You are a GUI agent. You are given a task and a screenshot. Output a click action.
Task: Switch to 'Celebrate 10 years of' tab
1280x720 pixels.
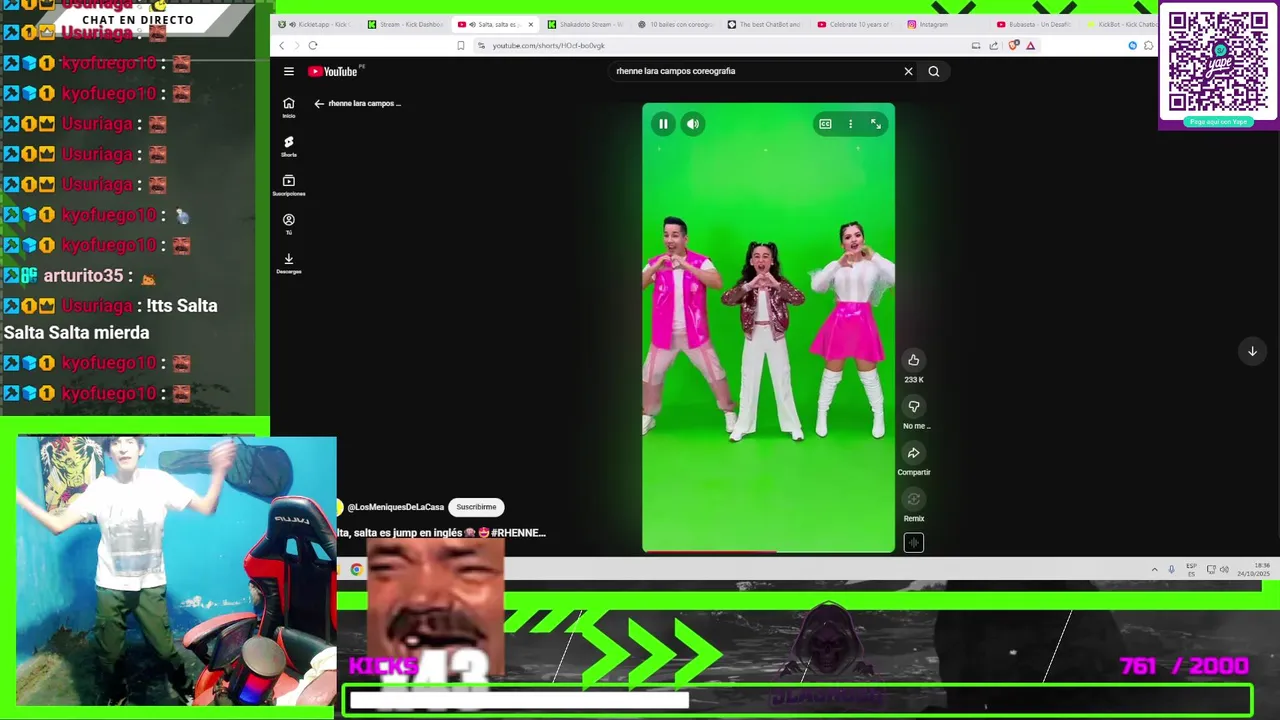(856, 24)
